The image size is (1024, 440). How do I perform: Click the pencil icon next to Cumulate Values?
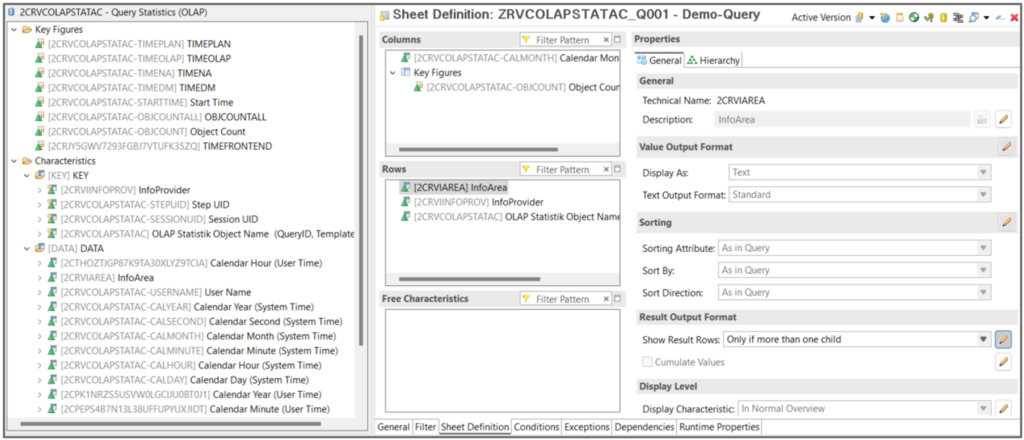coord(1003,362)
